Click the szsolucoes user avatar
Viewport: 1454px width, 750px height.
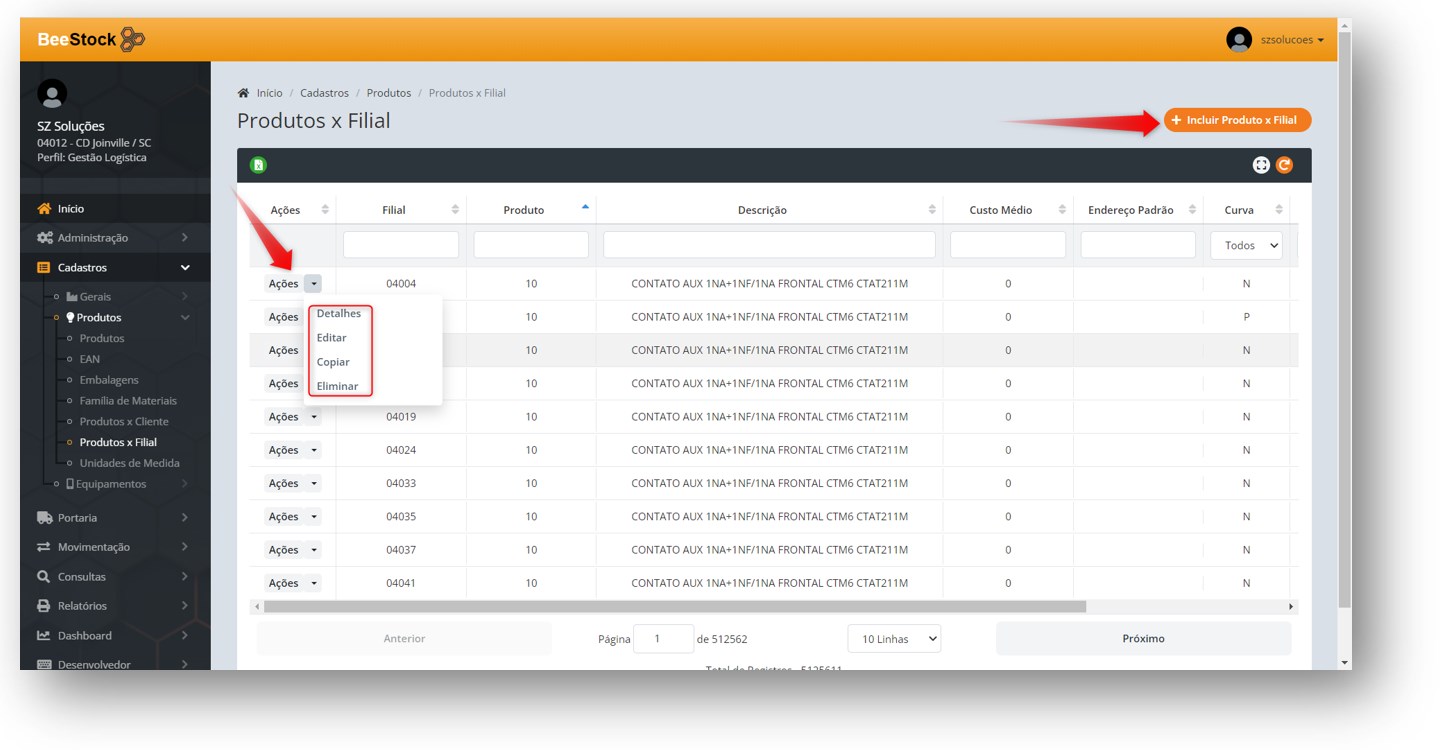click(x=1239, y=40)
